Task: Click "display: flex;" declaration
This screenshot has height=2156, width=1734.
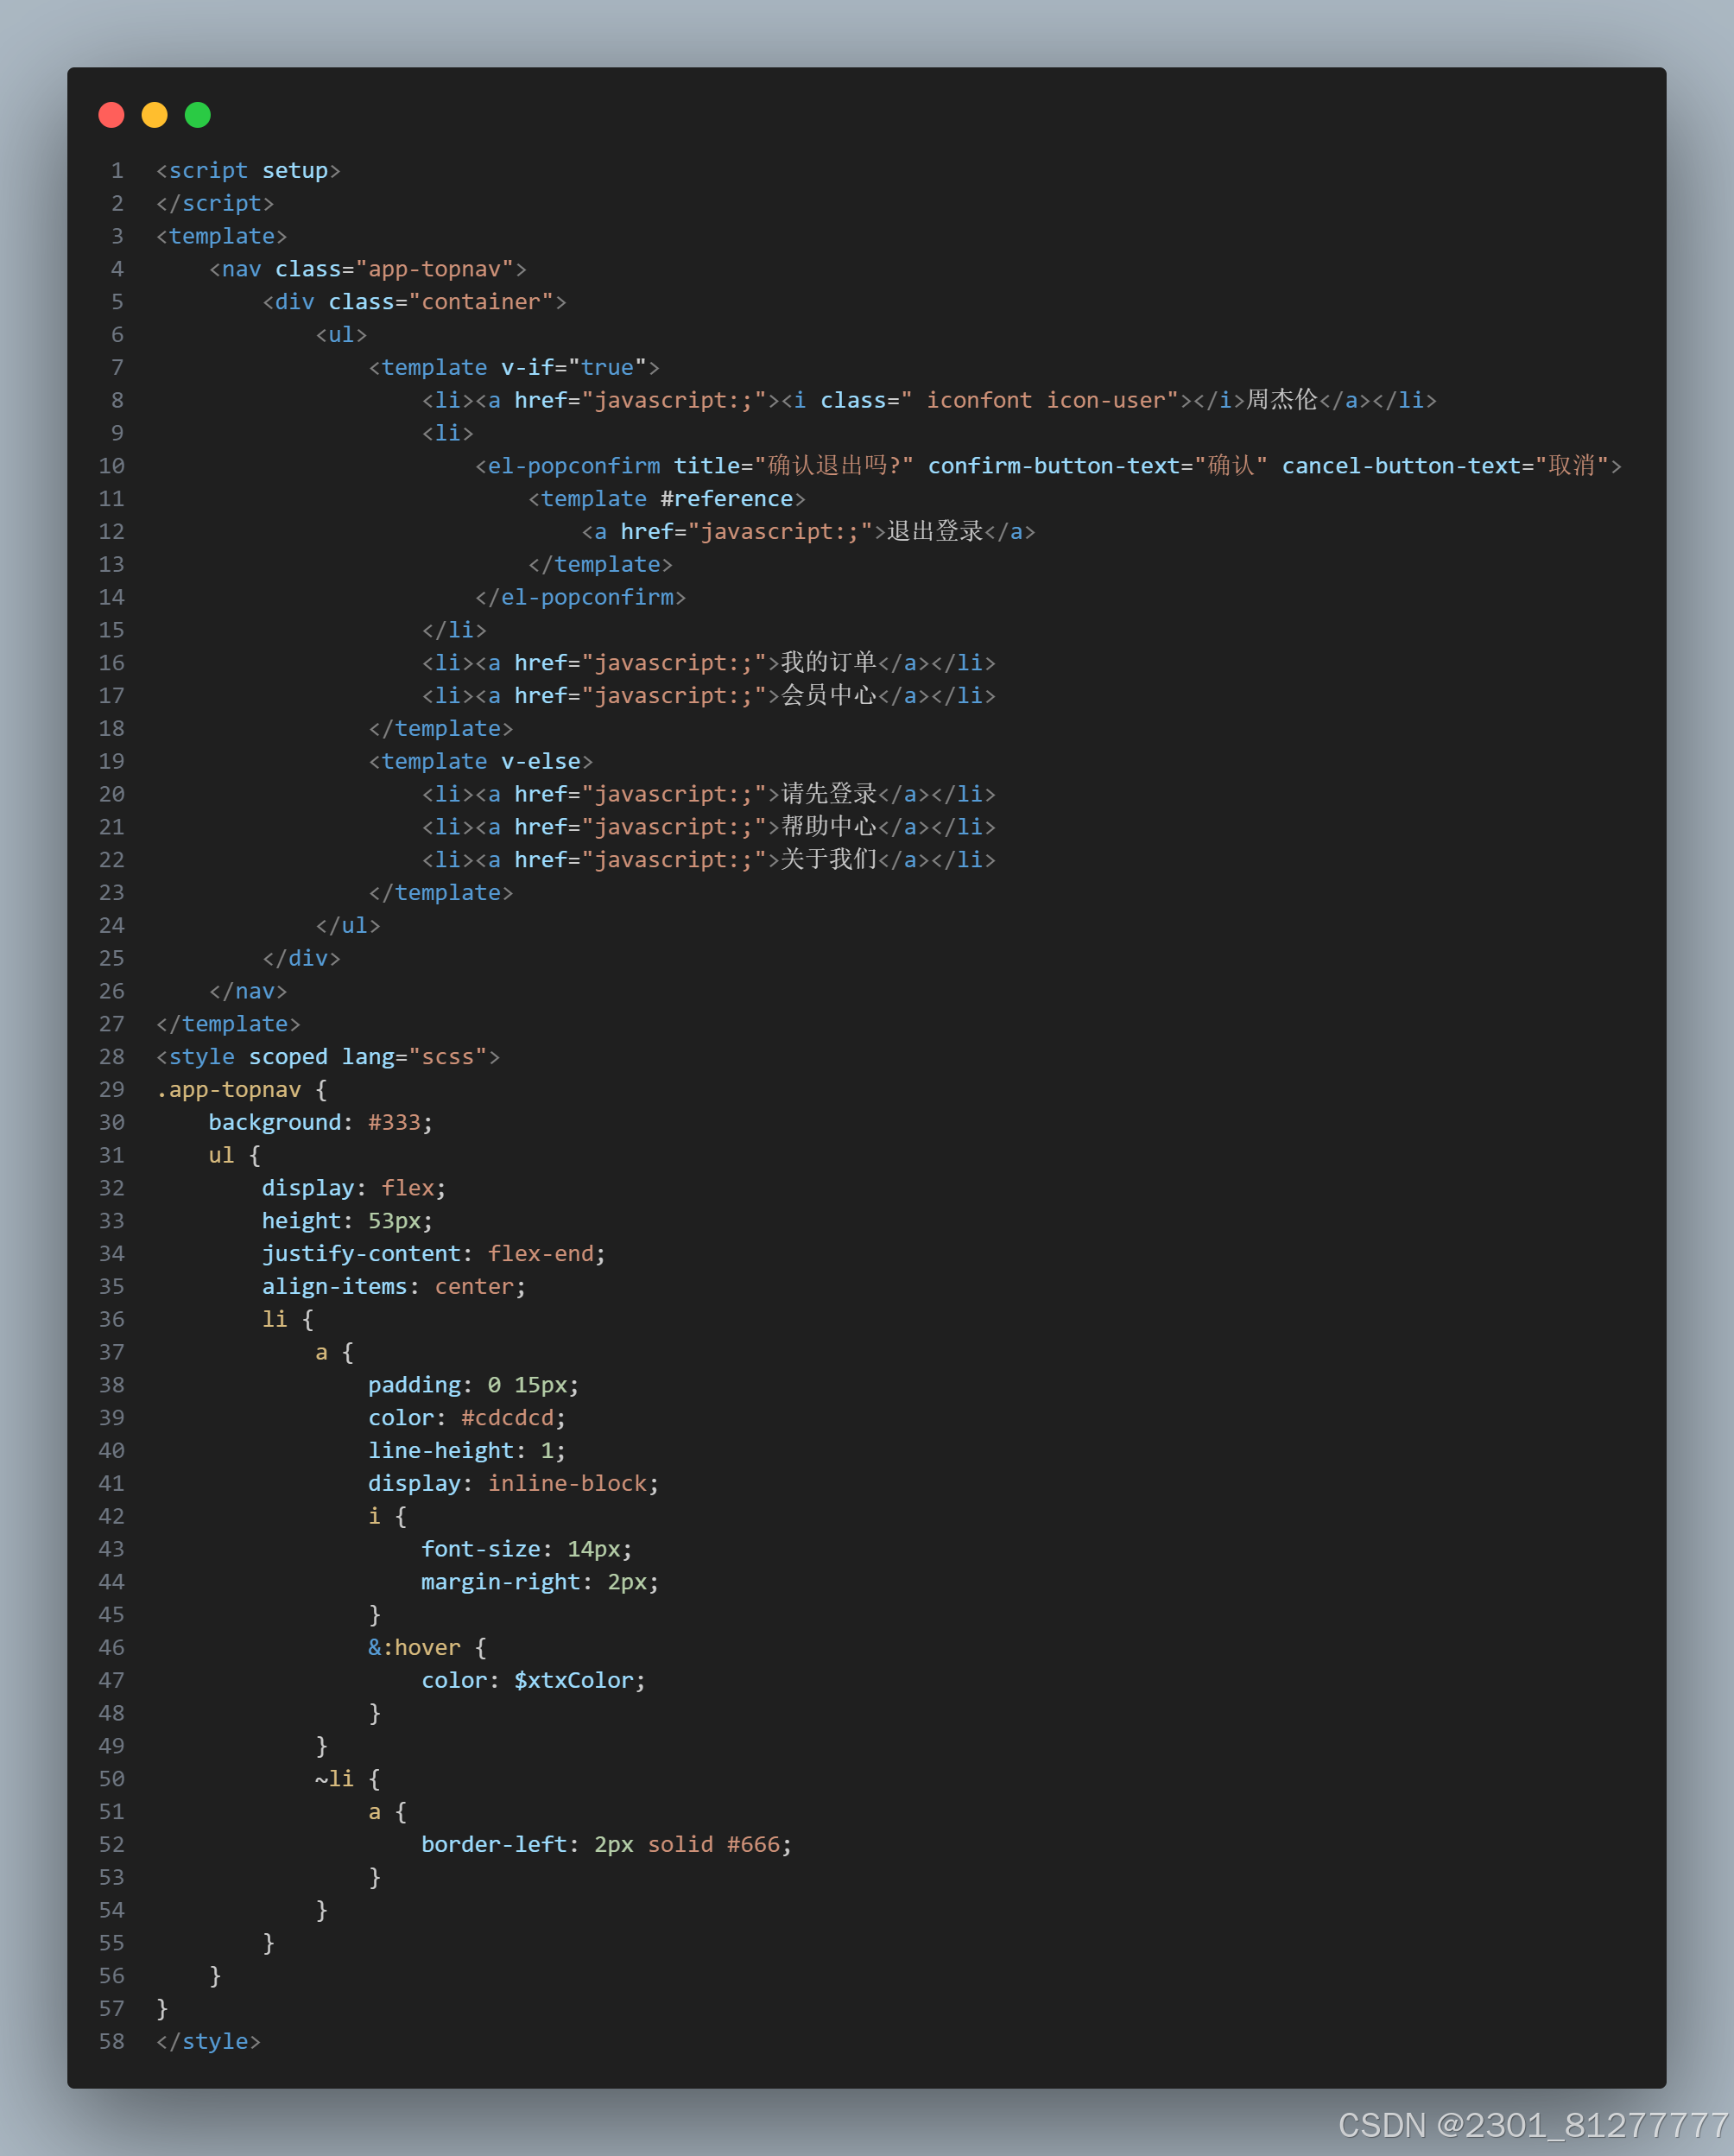Action: (354, 1188)
